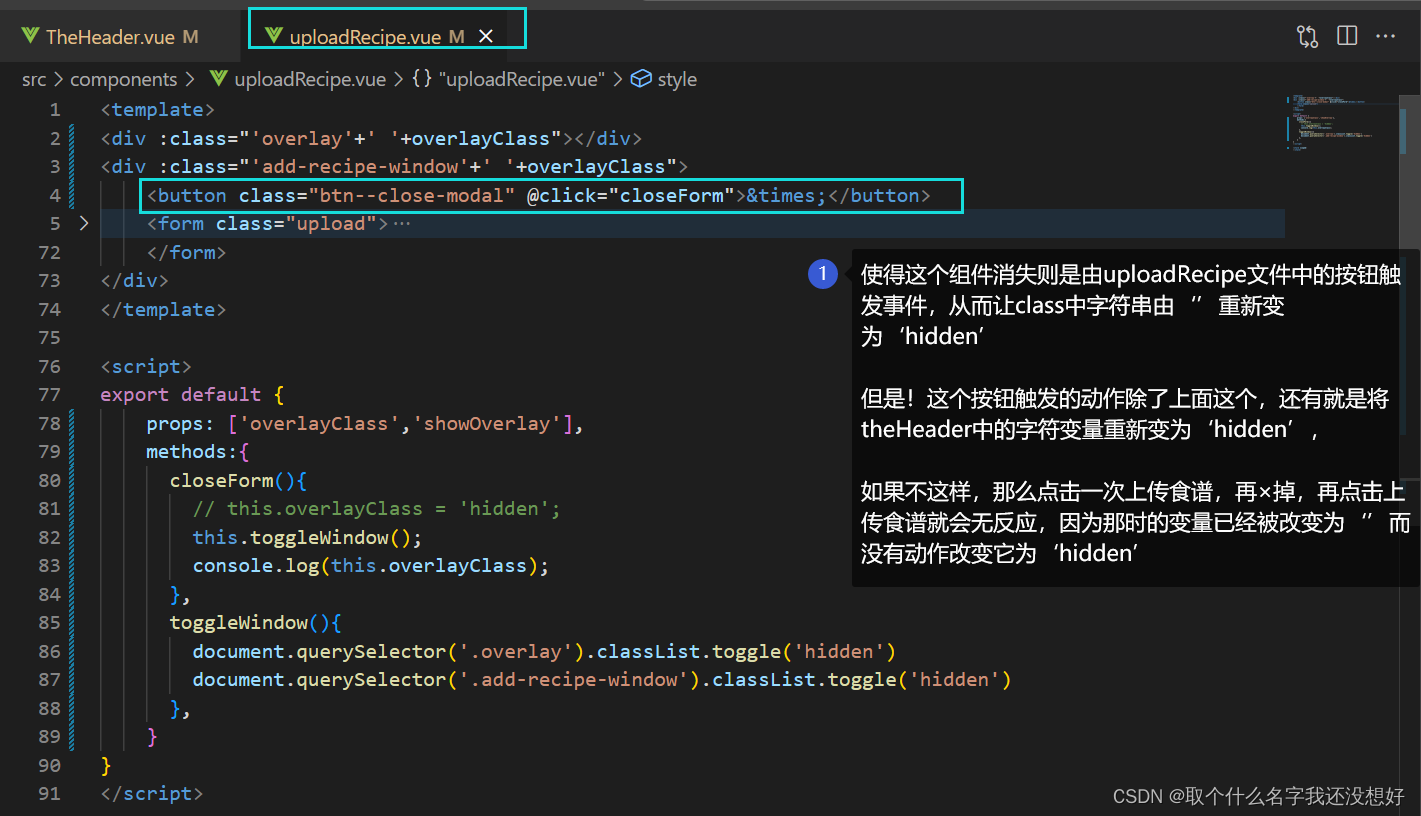The width and height of the screenshot is (1421, 816).
Task: Open the editor More Actions menu
Action: [x=1385, y=36]
